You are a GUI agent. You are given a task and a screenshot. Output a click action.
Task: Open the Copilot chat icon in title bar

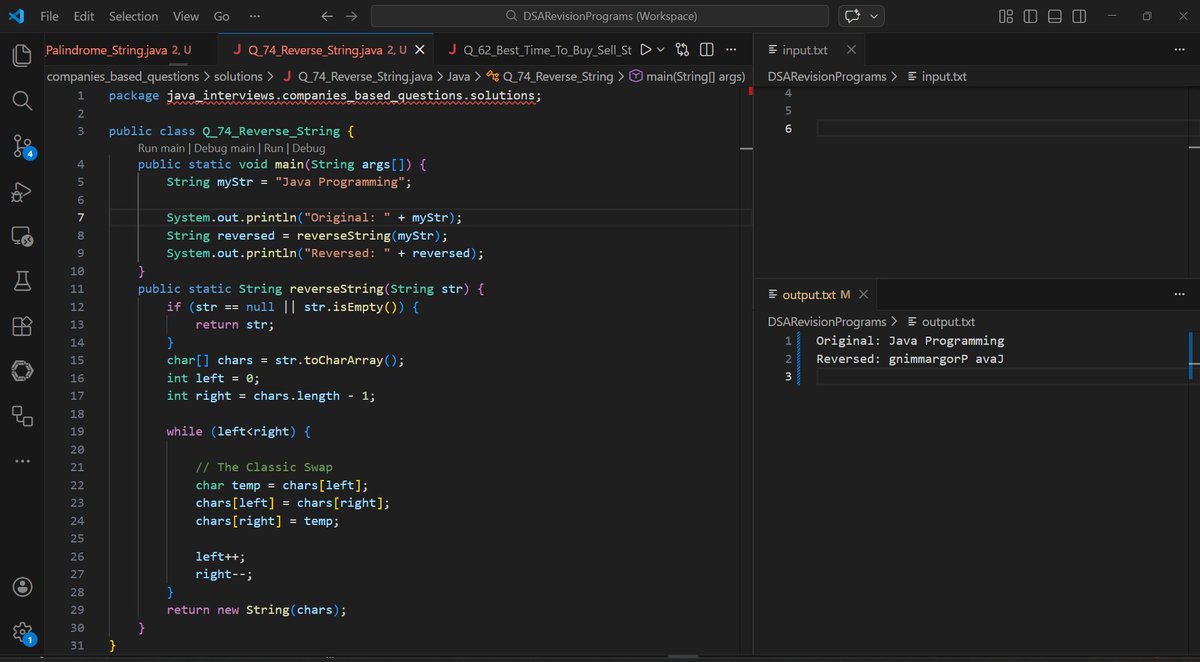(x=853, y=16)
